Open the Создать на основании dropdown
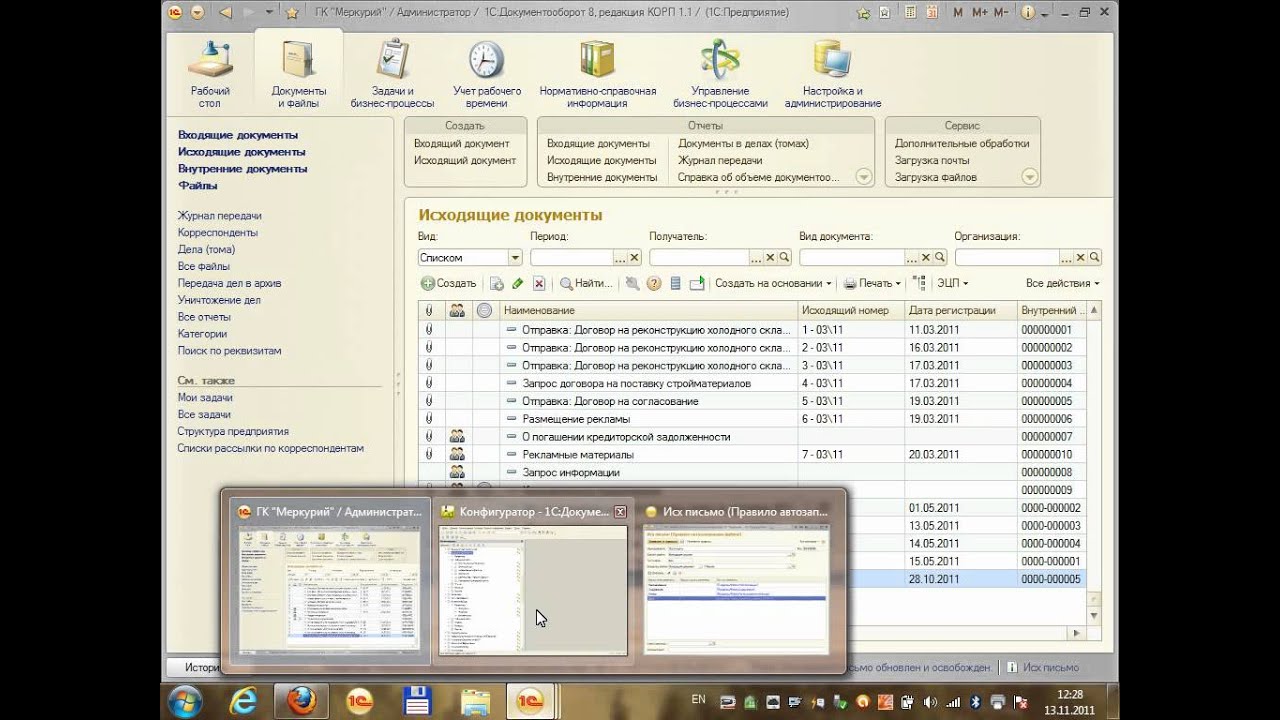Viewport: 1280px width, 720px height. pyautogui.click(x=774, y=283)
